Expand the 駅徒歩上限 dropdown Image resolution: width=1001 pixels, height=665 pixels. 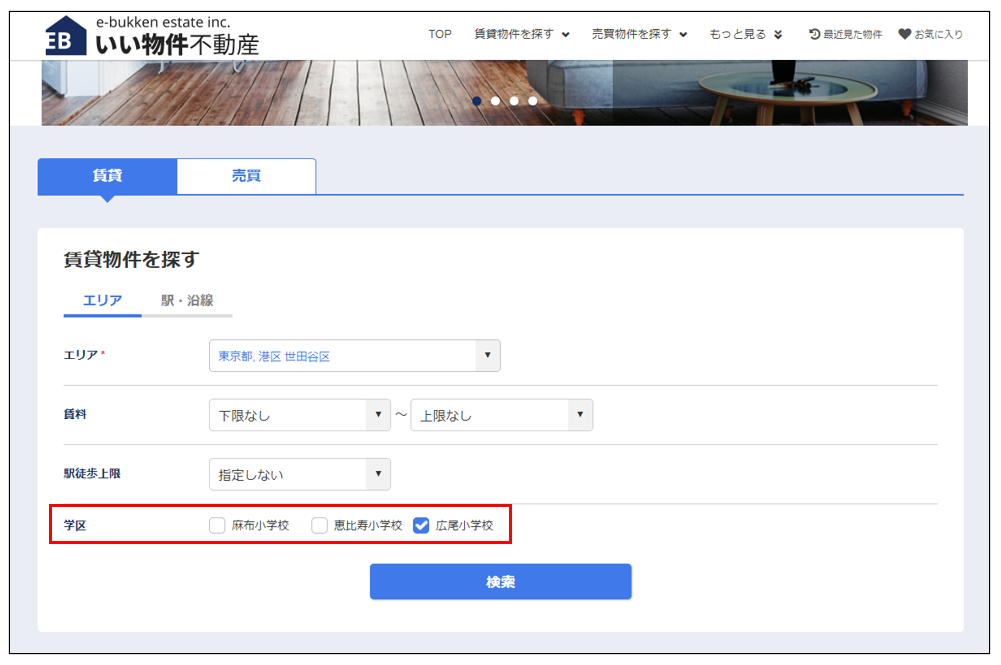(x=299, y=474)
